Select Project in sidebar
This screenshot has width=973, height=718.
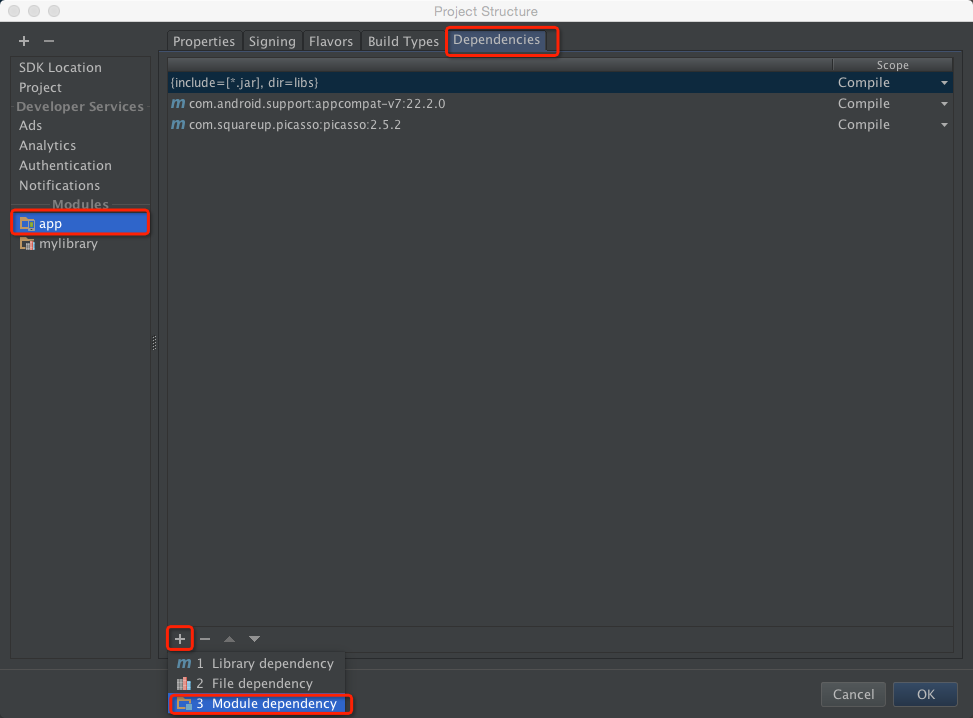point(40,87)
